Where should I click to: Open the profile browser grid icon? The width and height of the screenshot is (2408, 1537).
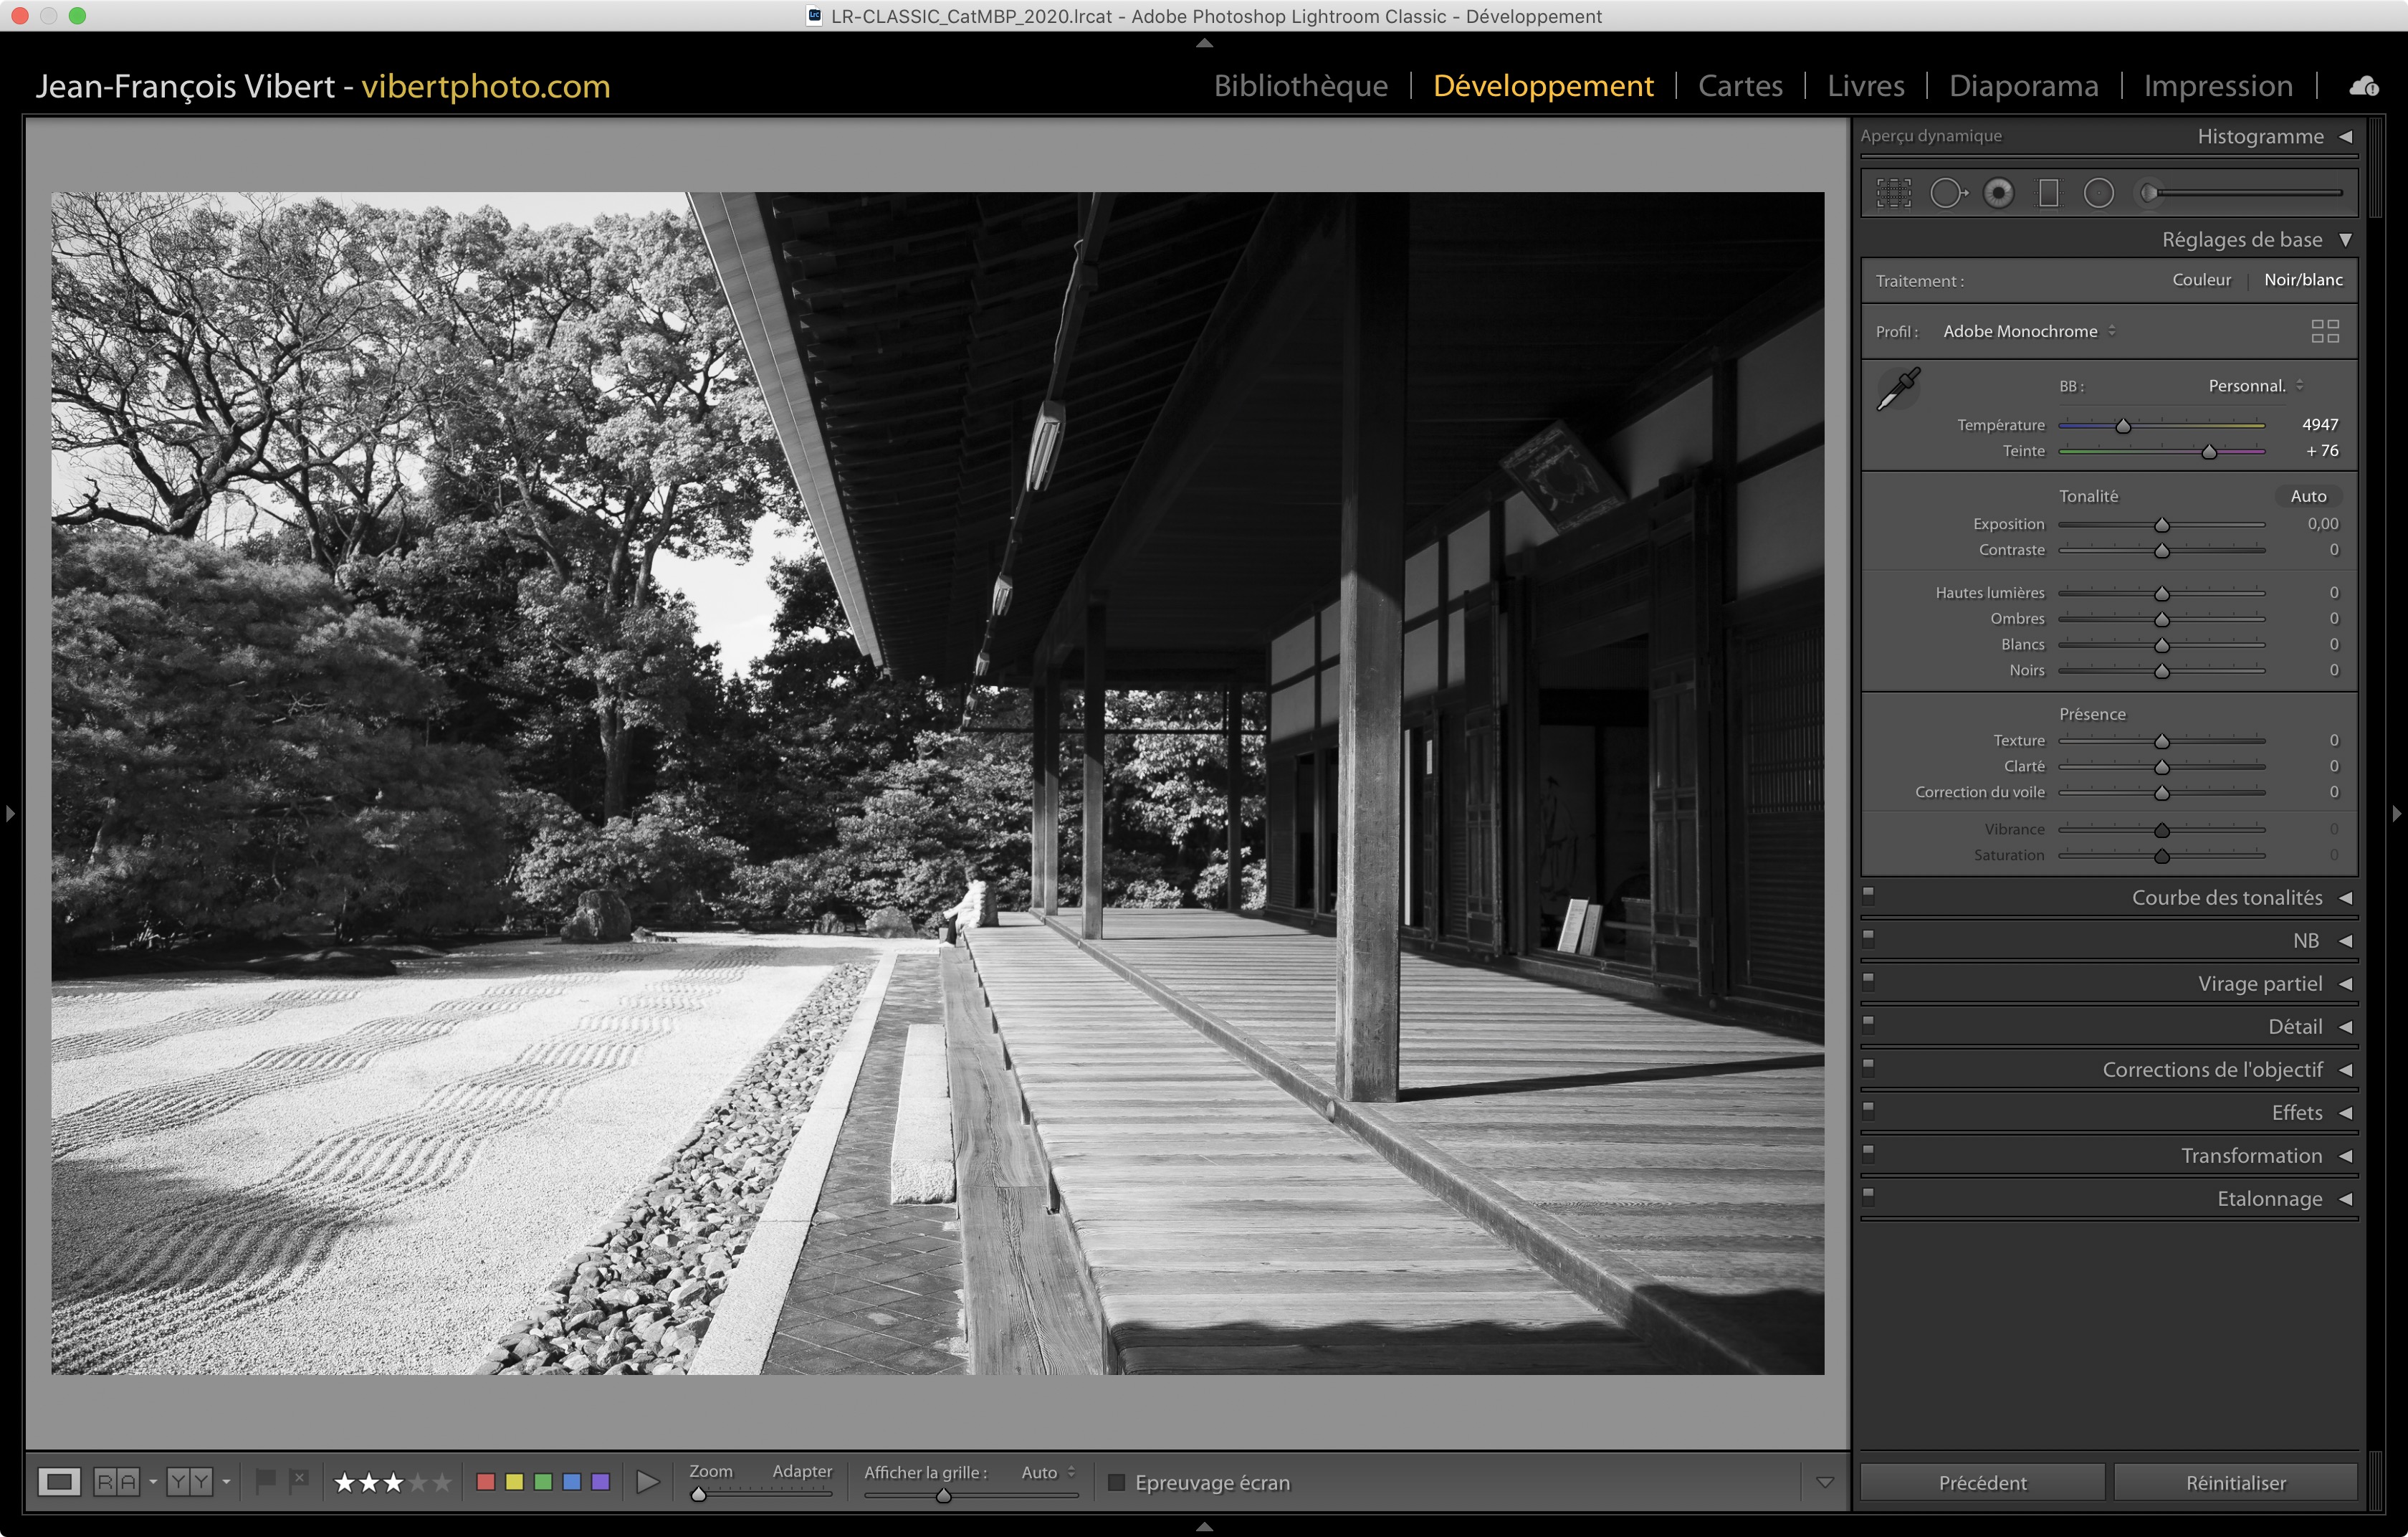[2324, 331]
